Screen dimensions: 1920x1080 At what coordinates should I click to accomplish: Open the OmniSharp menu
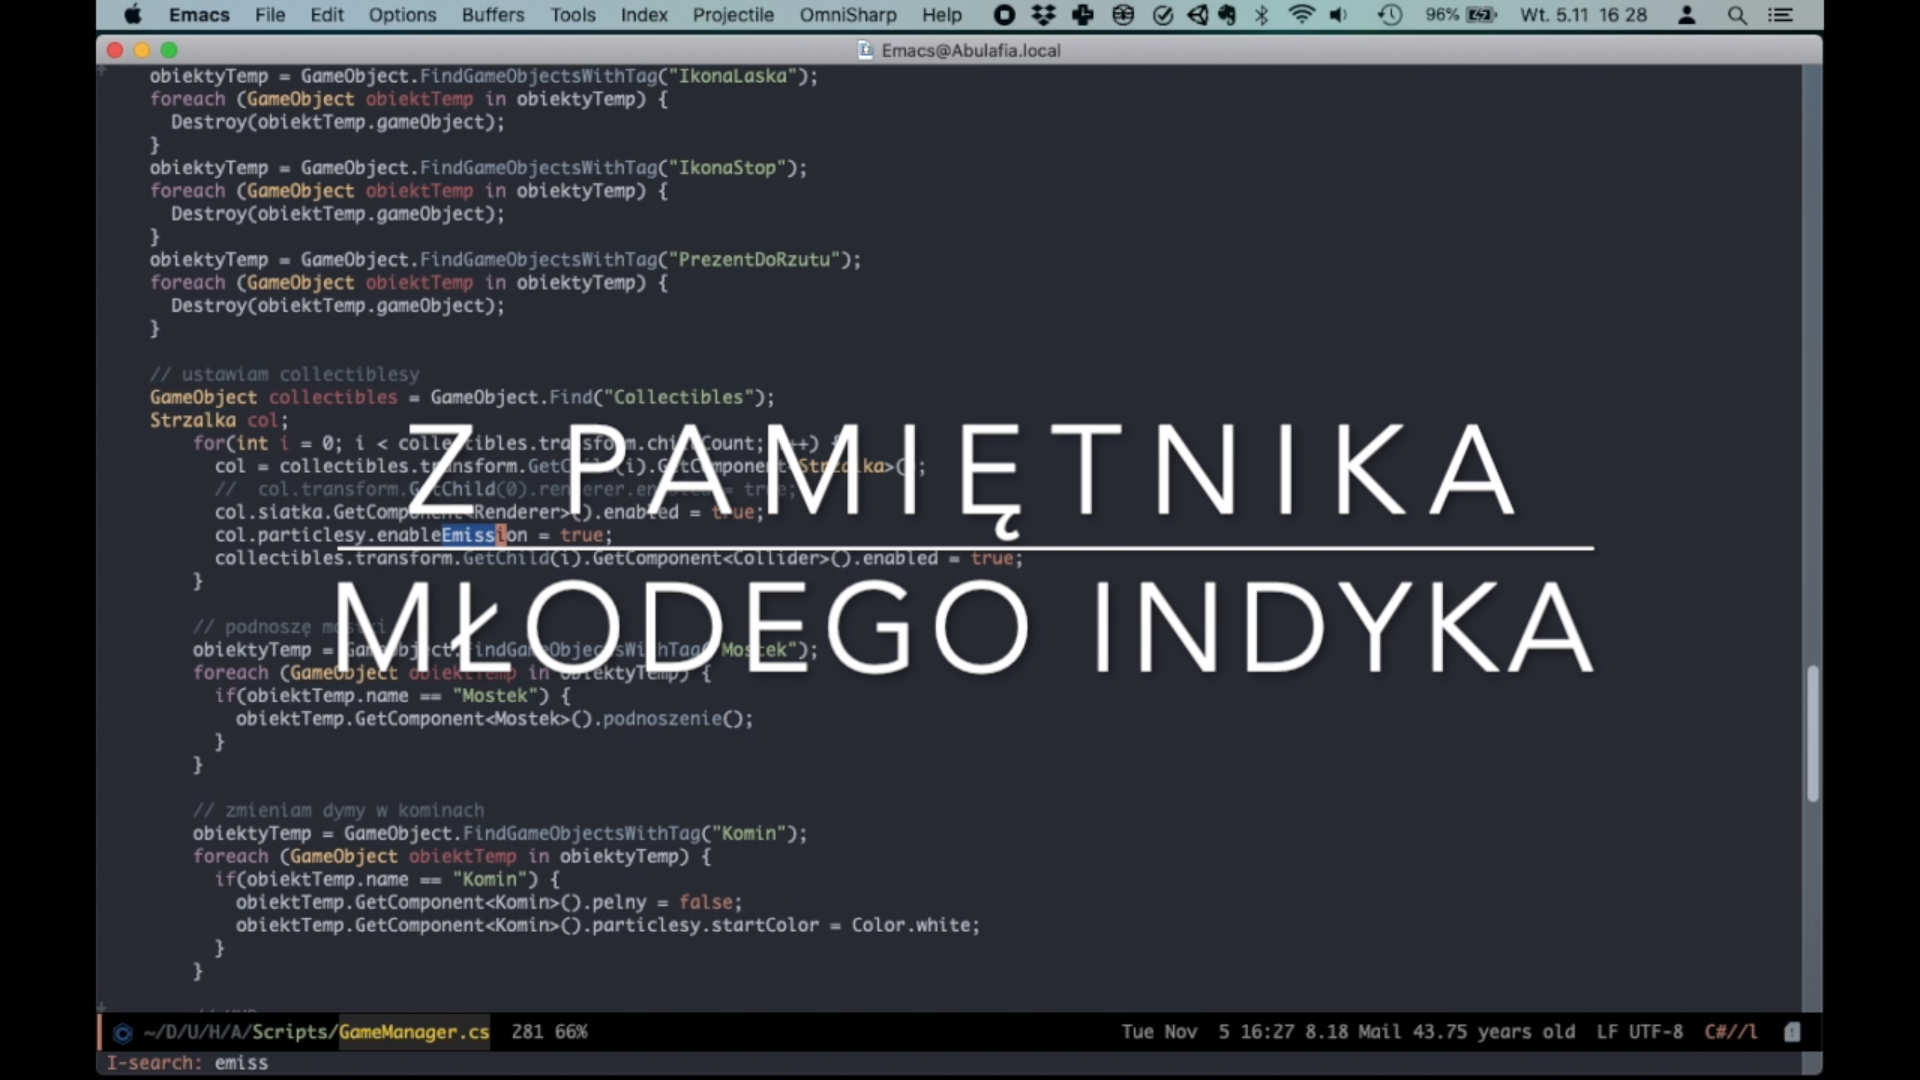(x=848, y=15)
